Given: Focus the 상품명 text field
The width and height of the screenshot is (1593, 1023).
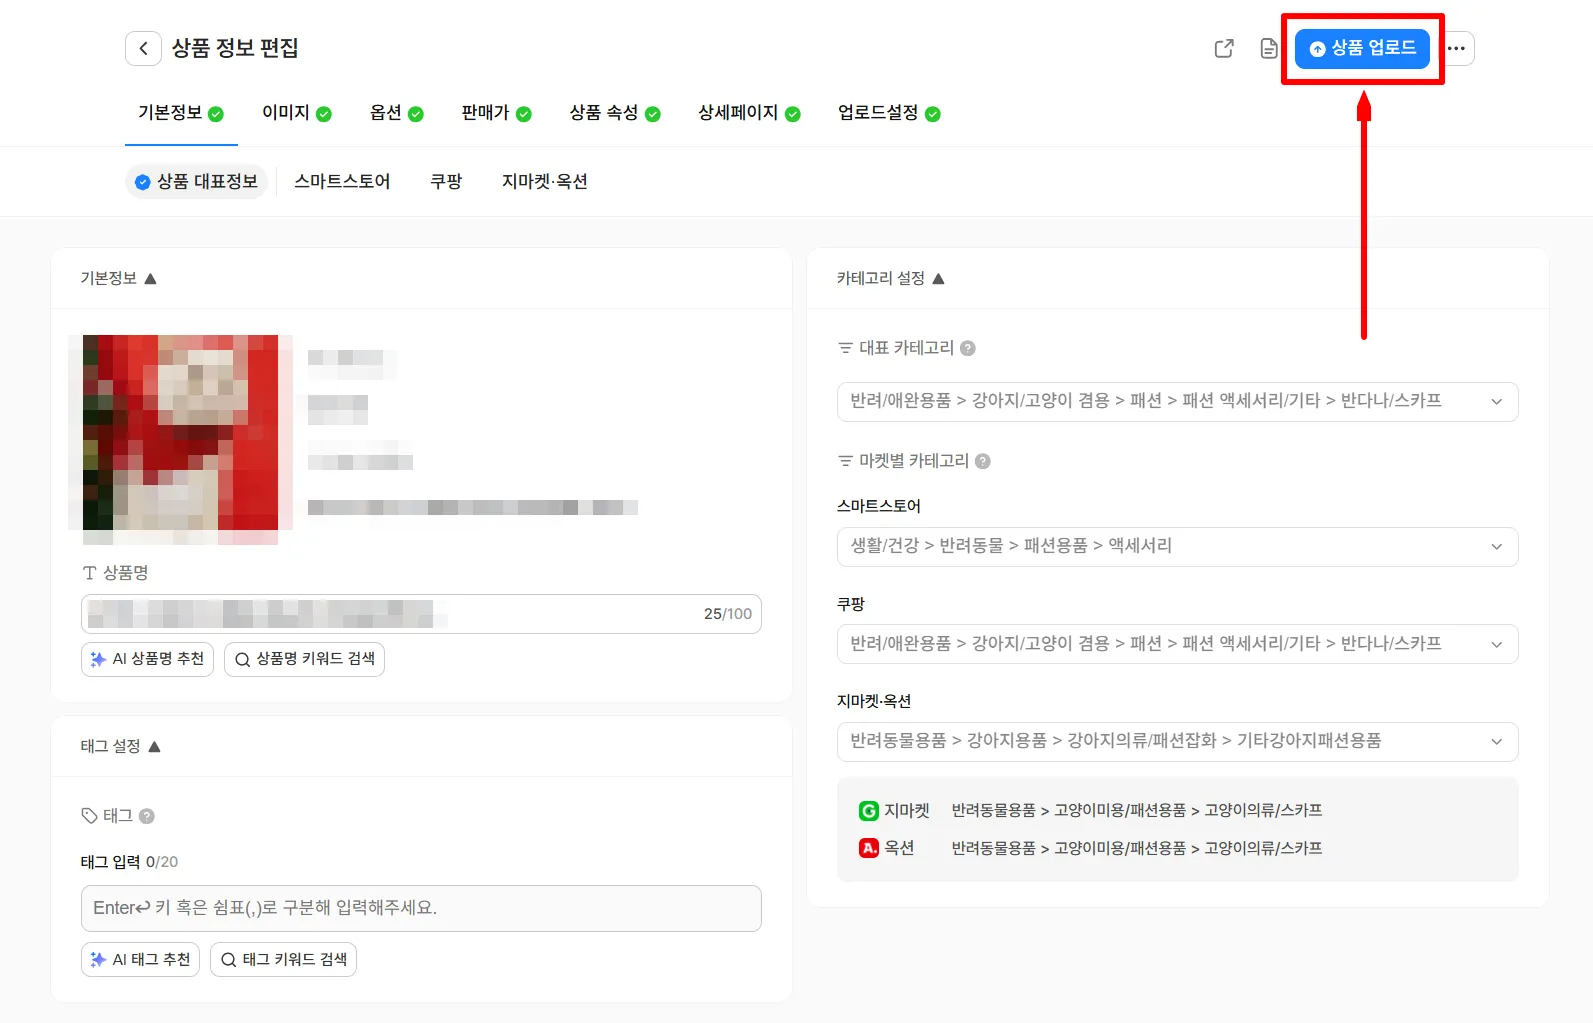Looking at the screenshot, I should click(x=421, y=614).
